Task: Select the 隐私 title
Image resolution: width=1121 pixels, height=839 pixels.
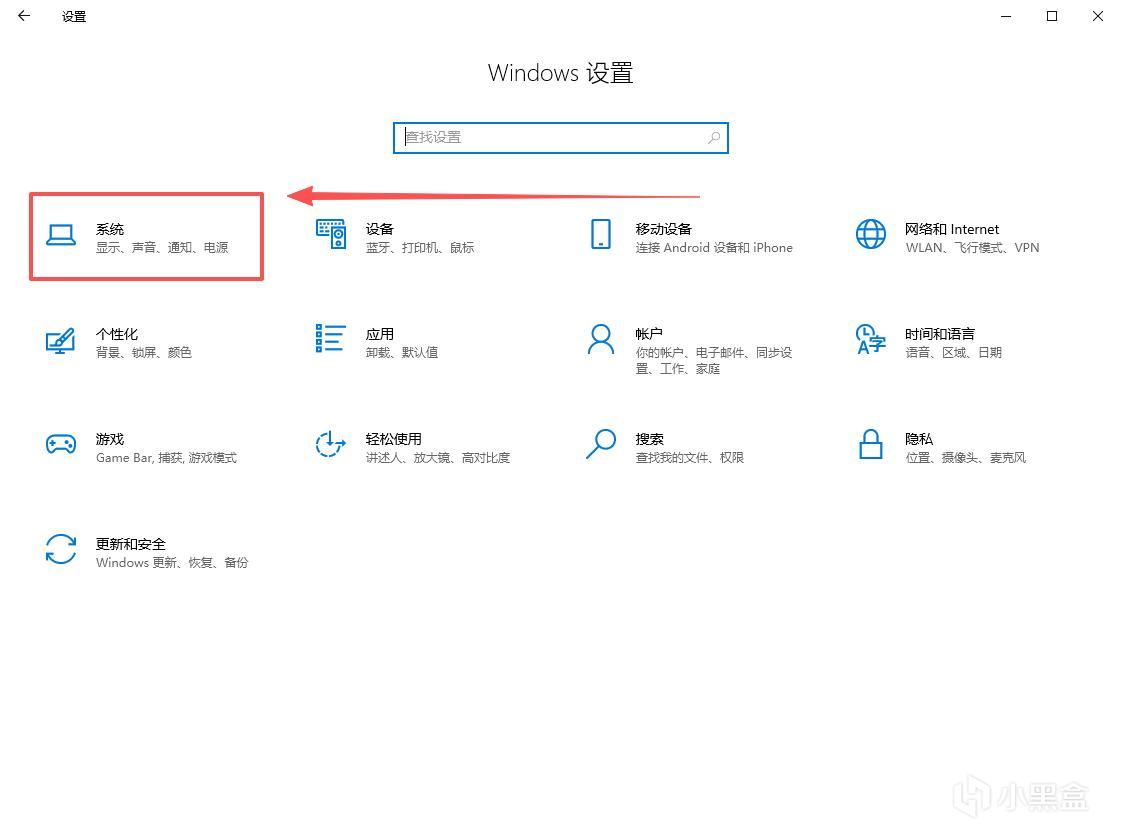Action: click(919, 439)
